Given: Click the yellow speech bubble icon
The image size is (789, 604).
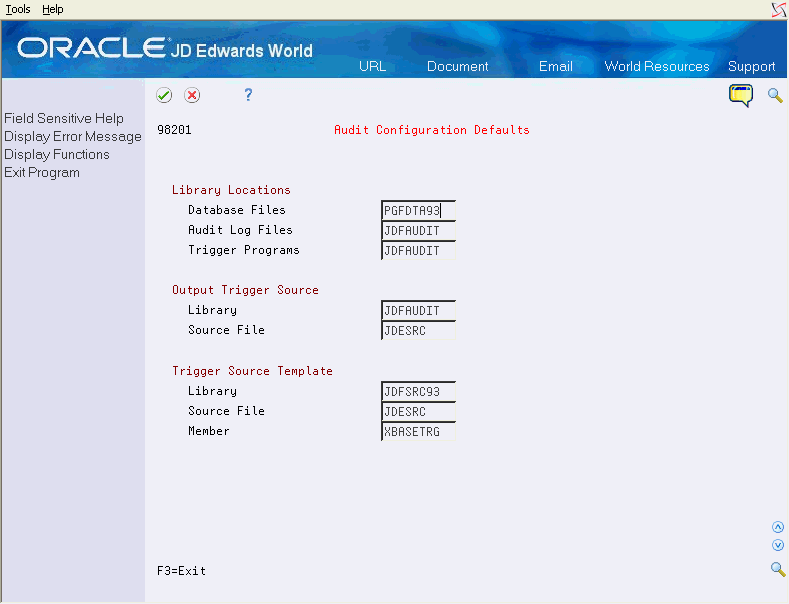Looking at the screenshot, I should [741, 96].
